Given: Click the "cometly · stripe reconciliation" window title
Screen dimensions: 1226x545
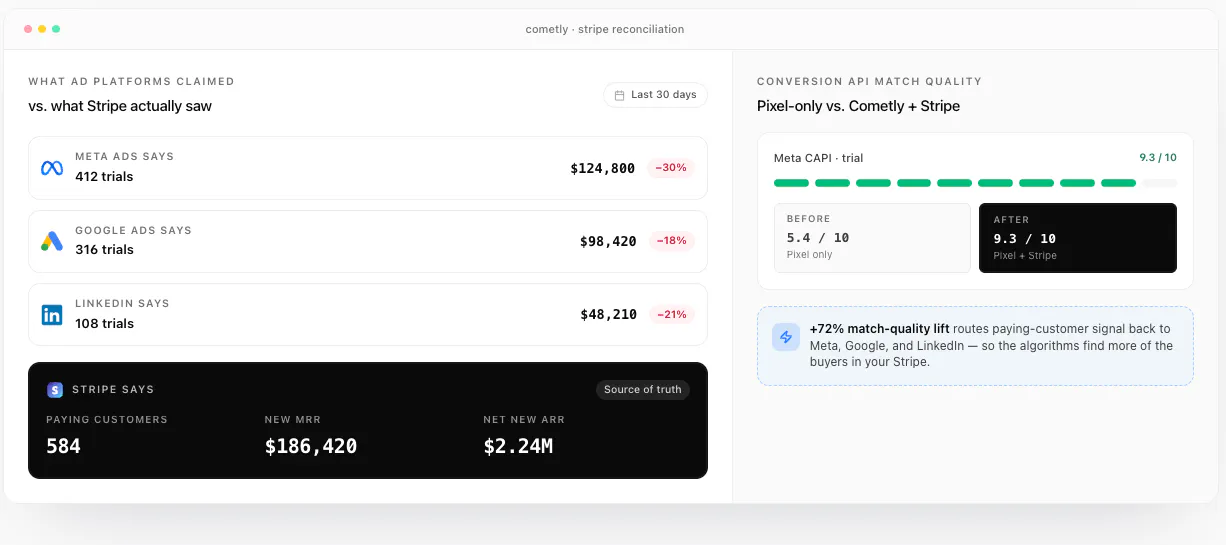Looking at the screenshot, I should pyautogui.click(x=605, y=29).
